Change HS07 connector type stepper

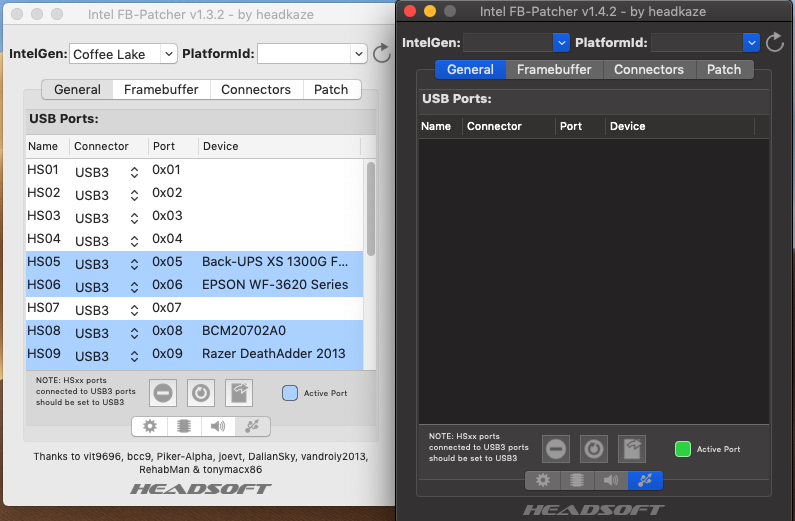coord(134,310)
